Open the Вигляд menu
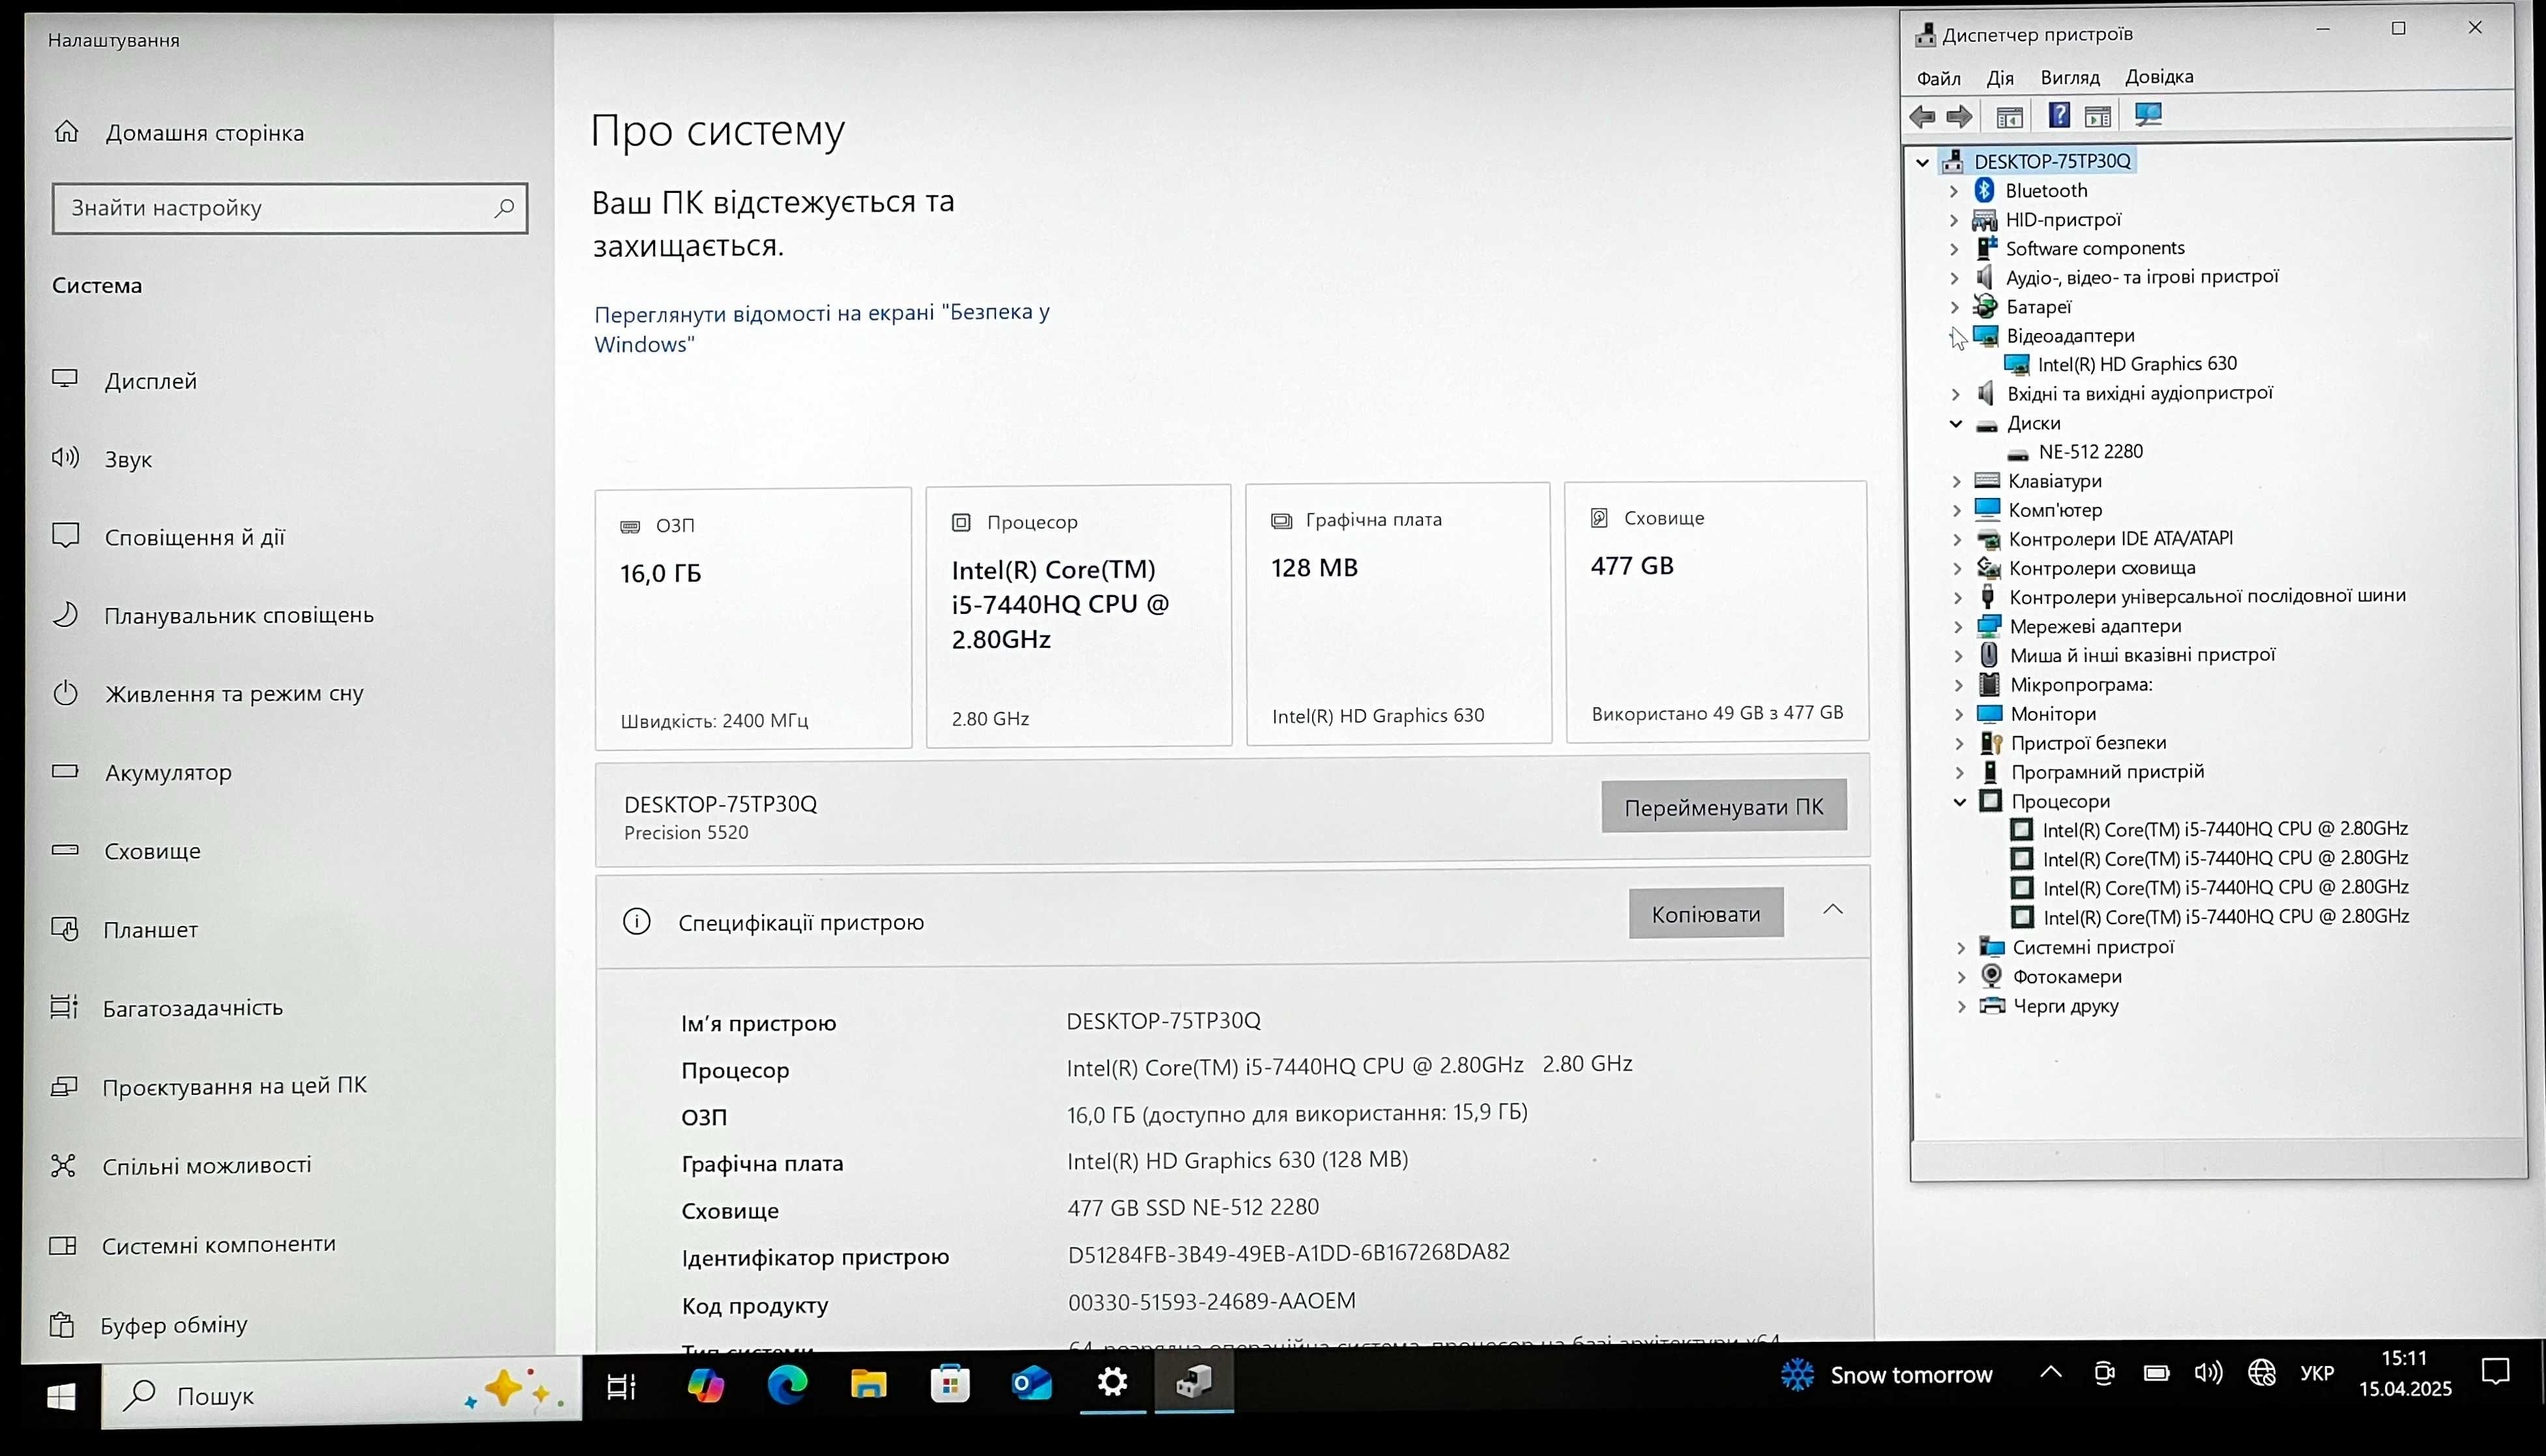 [2070, 77]
